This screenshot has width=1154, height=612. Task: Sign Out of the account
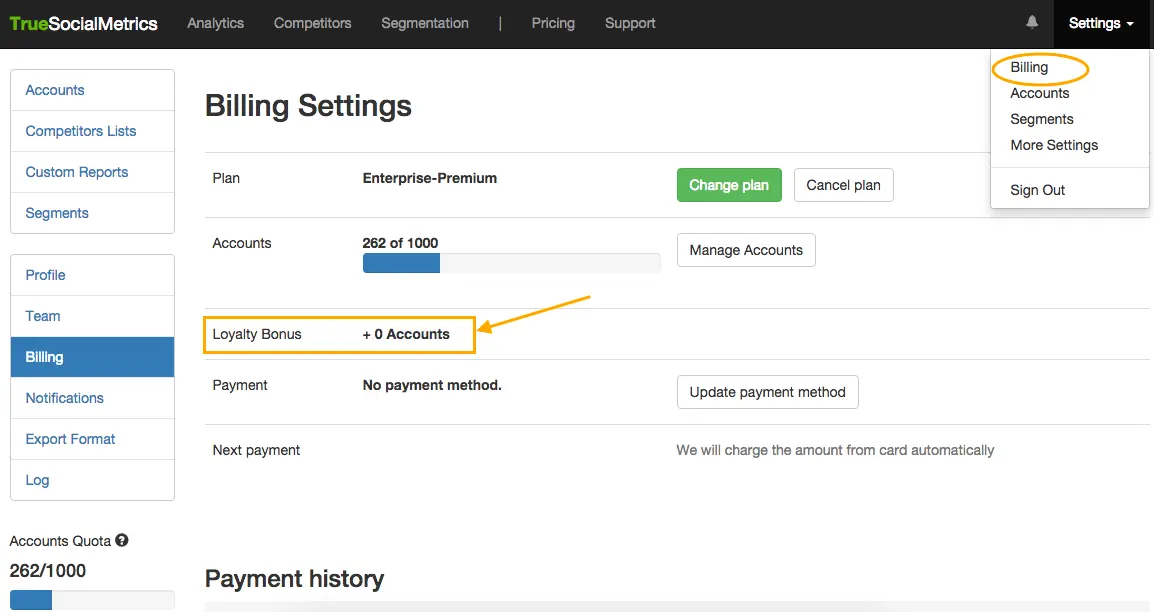click(1037, 190)
